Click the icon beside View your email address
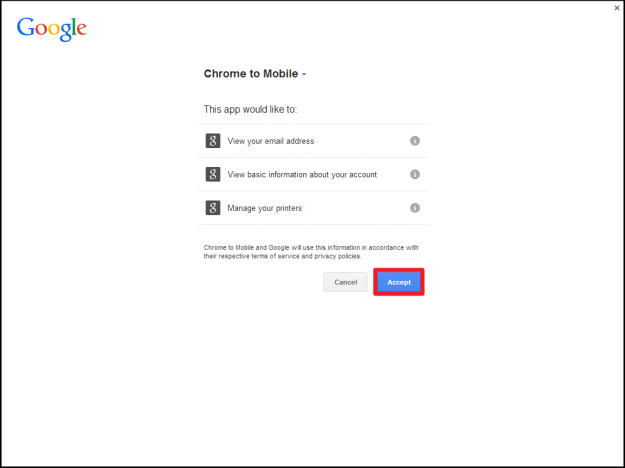This screenshot has height=468, width=625. tap(213, 141)
